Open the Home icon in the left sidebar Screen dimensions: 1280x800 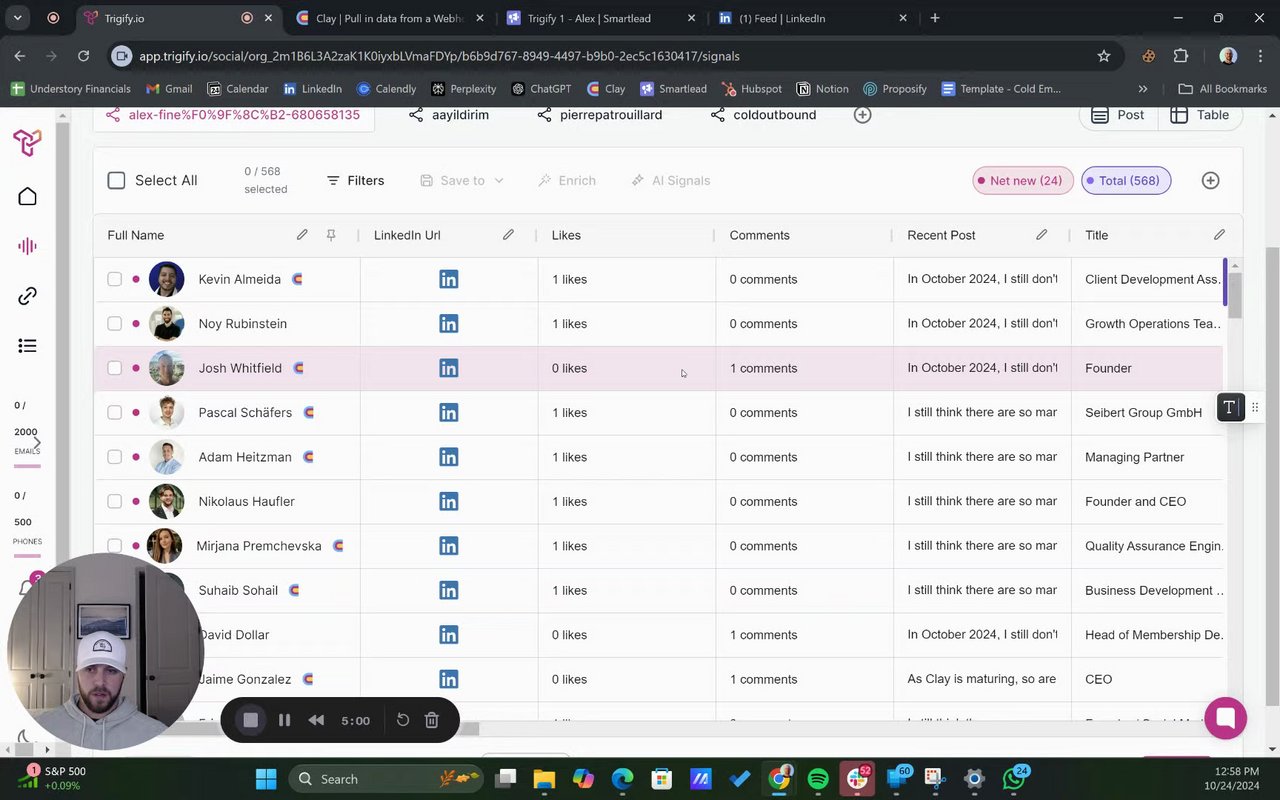click(27, 196)
